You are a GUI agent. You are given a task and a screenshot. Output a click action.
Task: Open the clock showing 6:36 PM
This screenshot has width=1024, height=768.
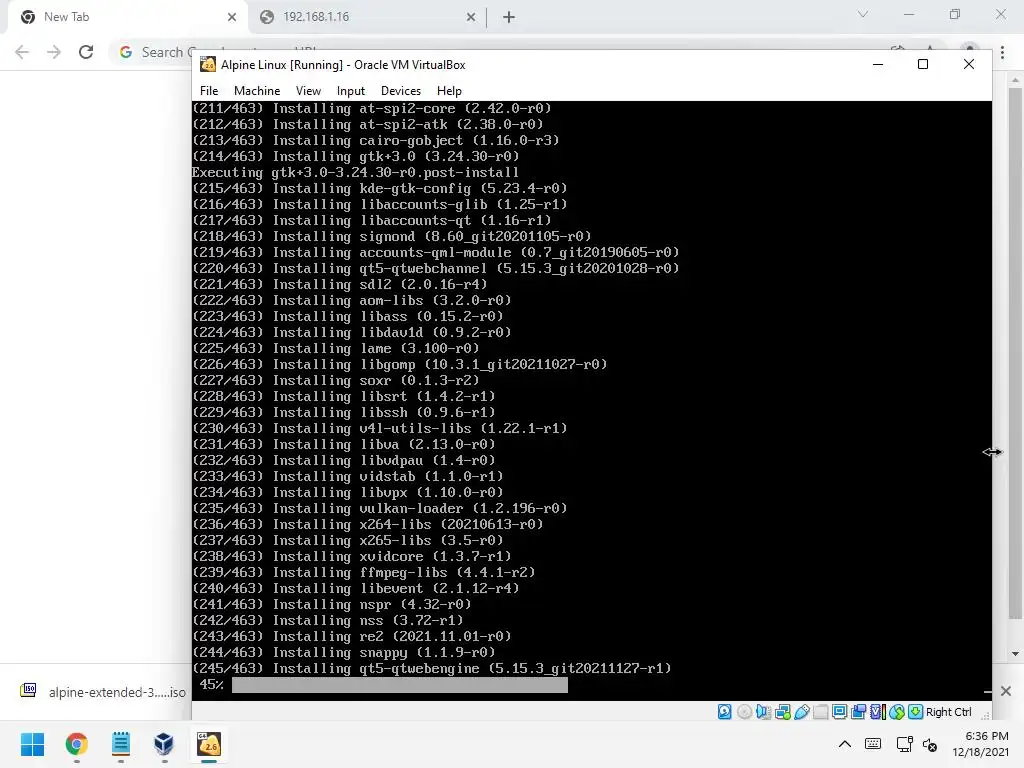(x=980, y=744)
